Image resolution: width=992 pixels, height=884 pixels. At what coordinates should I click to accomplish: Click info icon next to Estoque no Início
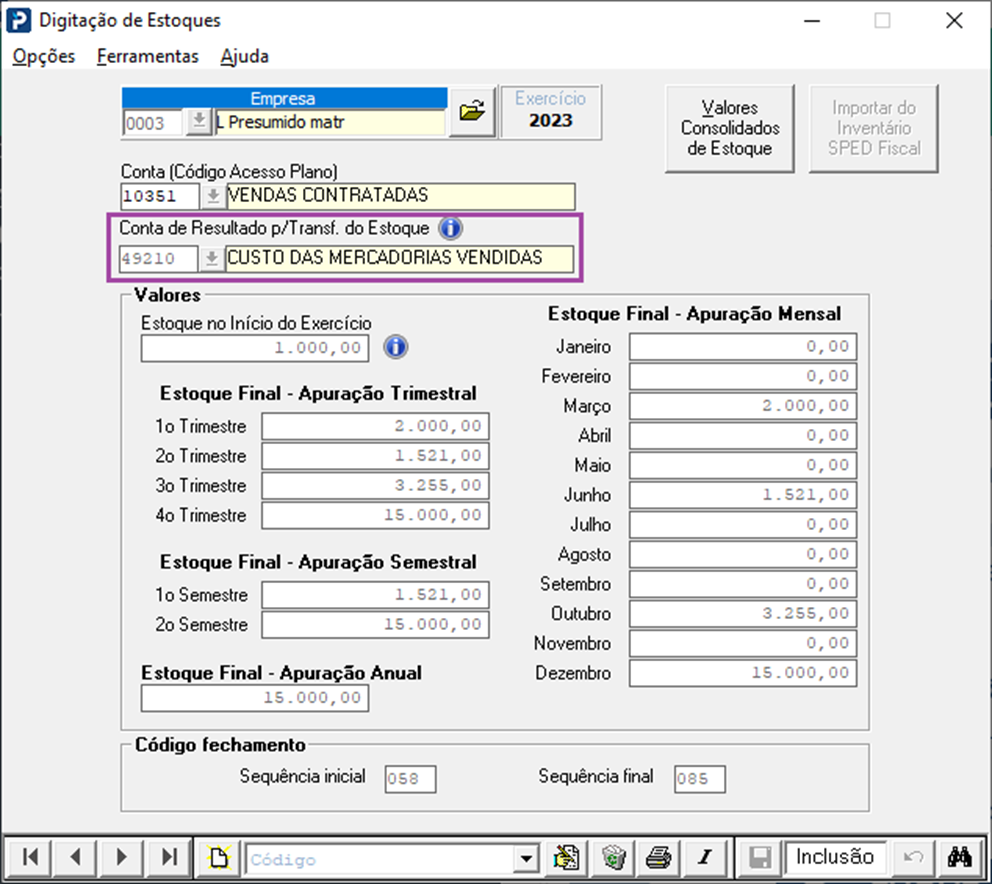coord(395,347)
